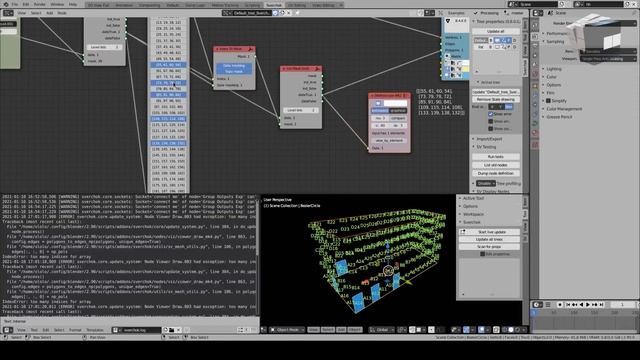Click Dump node definition button
Screen dimensions: 640x360
[496, 173]
